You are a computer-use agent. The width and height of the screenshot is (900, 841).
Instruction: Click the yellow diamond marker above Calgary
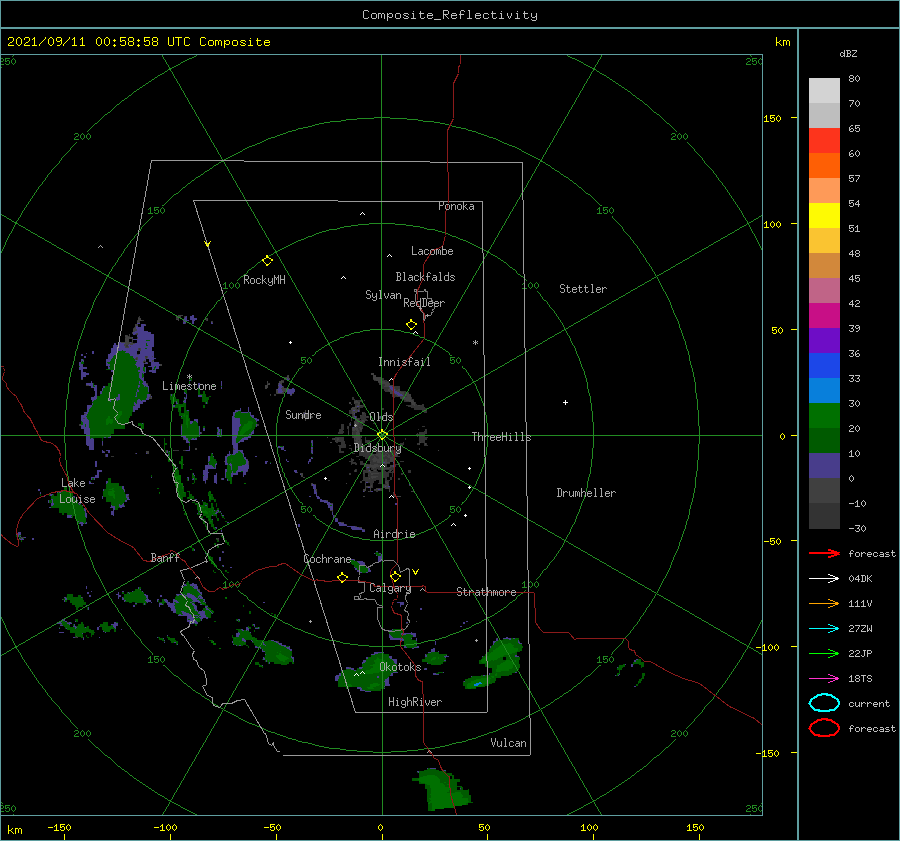[395, 576]
